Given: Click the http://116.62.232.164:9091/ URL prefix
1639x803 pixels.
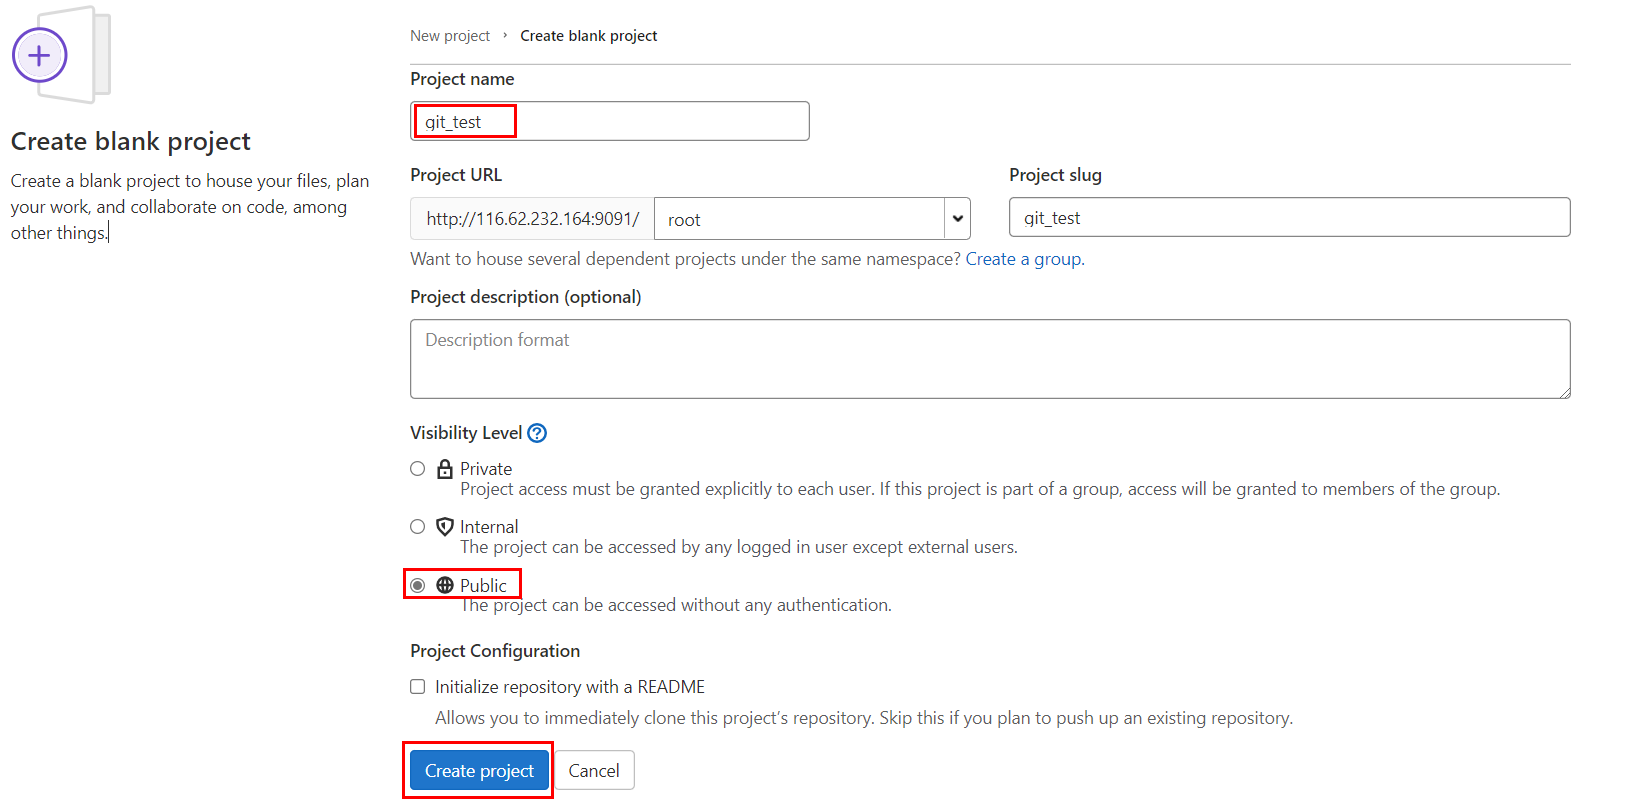Looking at the screenshot, I should [x=532, y=218].
